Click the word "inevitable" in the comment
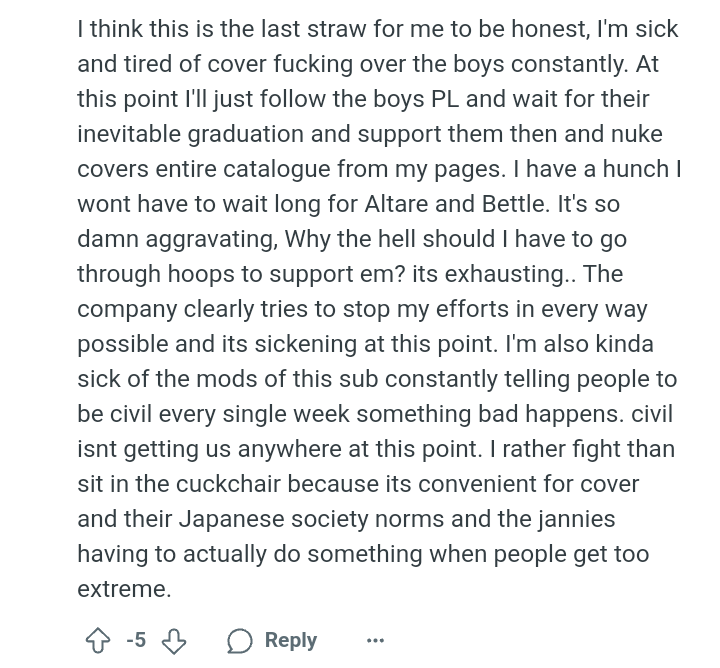This screenshot has height=668, width=720. click(x=134, y=134)
